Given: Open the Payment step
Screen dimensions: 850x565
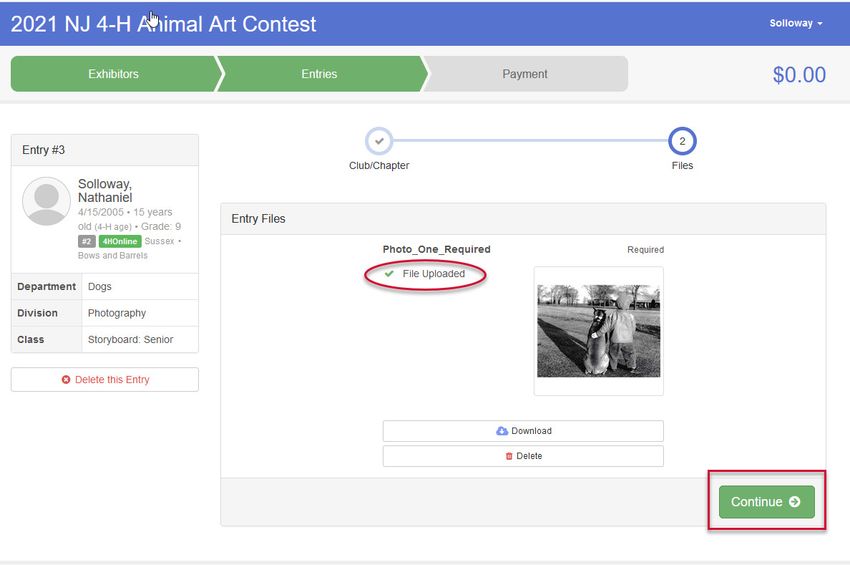Looking at the screenshot, I should [525, 74].
